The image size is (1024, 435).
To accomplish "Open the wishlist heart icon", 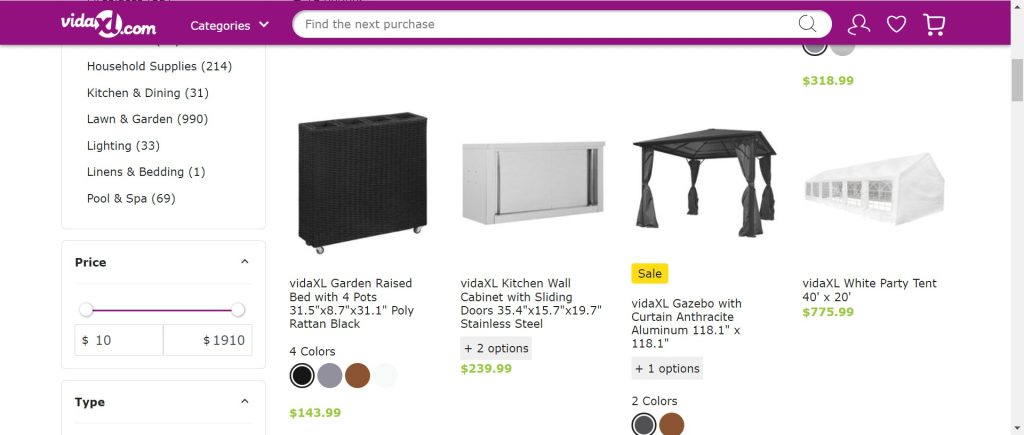I will pos(896,24).
